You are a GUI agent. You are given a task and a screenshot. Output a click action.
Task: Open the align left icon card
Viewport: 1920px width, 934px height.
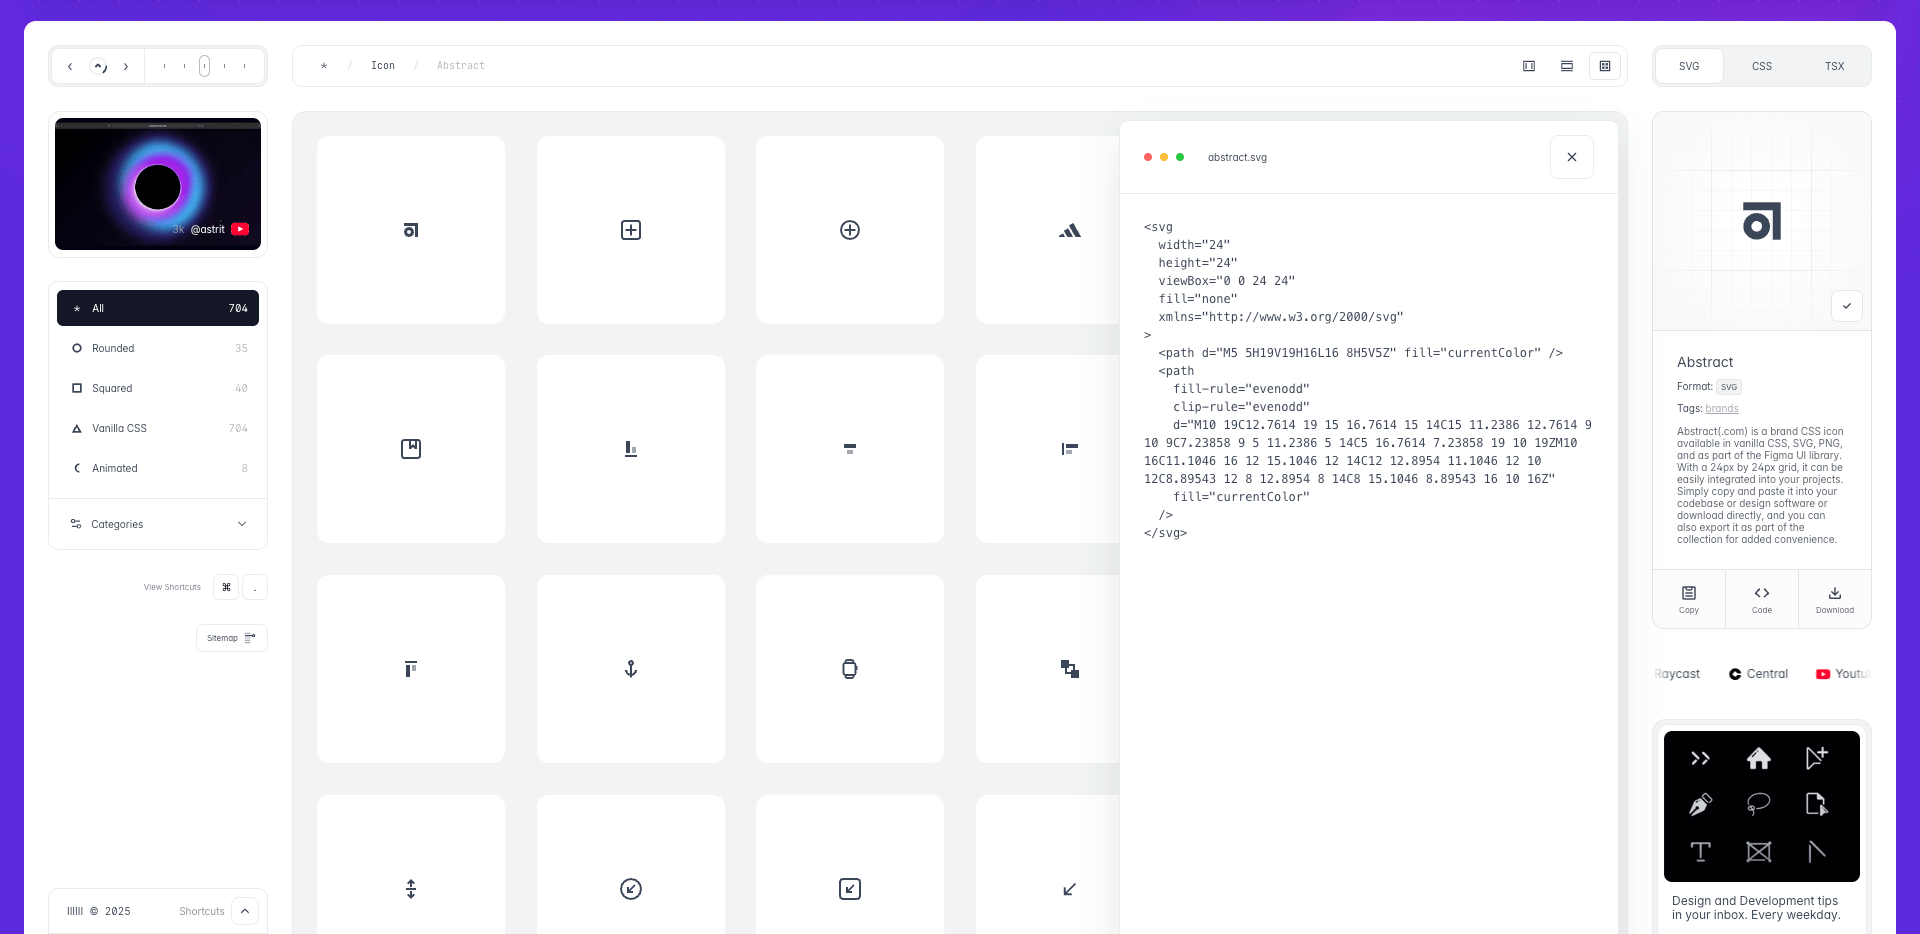tap(1048, 449)
